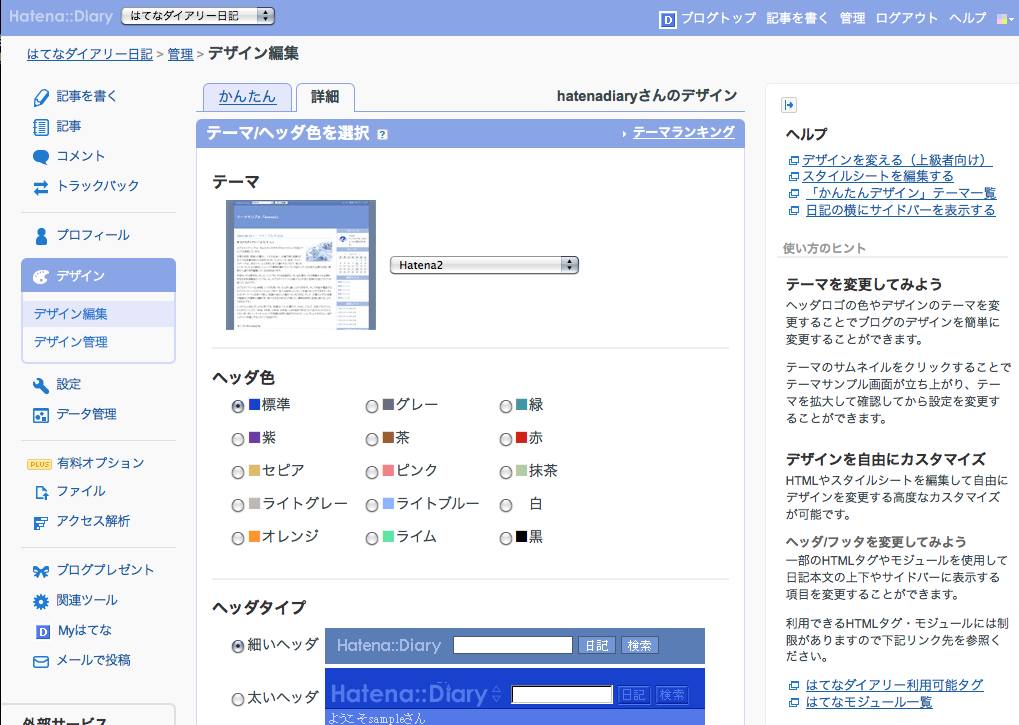The width and height of the screenshot is (1019, 725).
Task: Click the Hatena2 theme preview thumbnail
Action: pyautogui.click(x=301, y=265)
